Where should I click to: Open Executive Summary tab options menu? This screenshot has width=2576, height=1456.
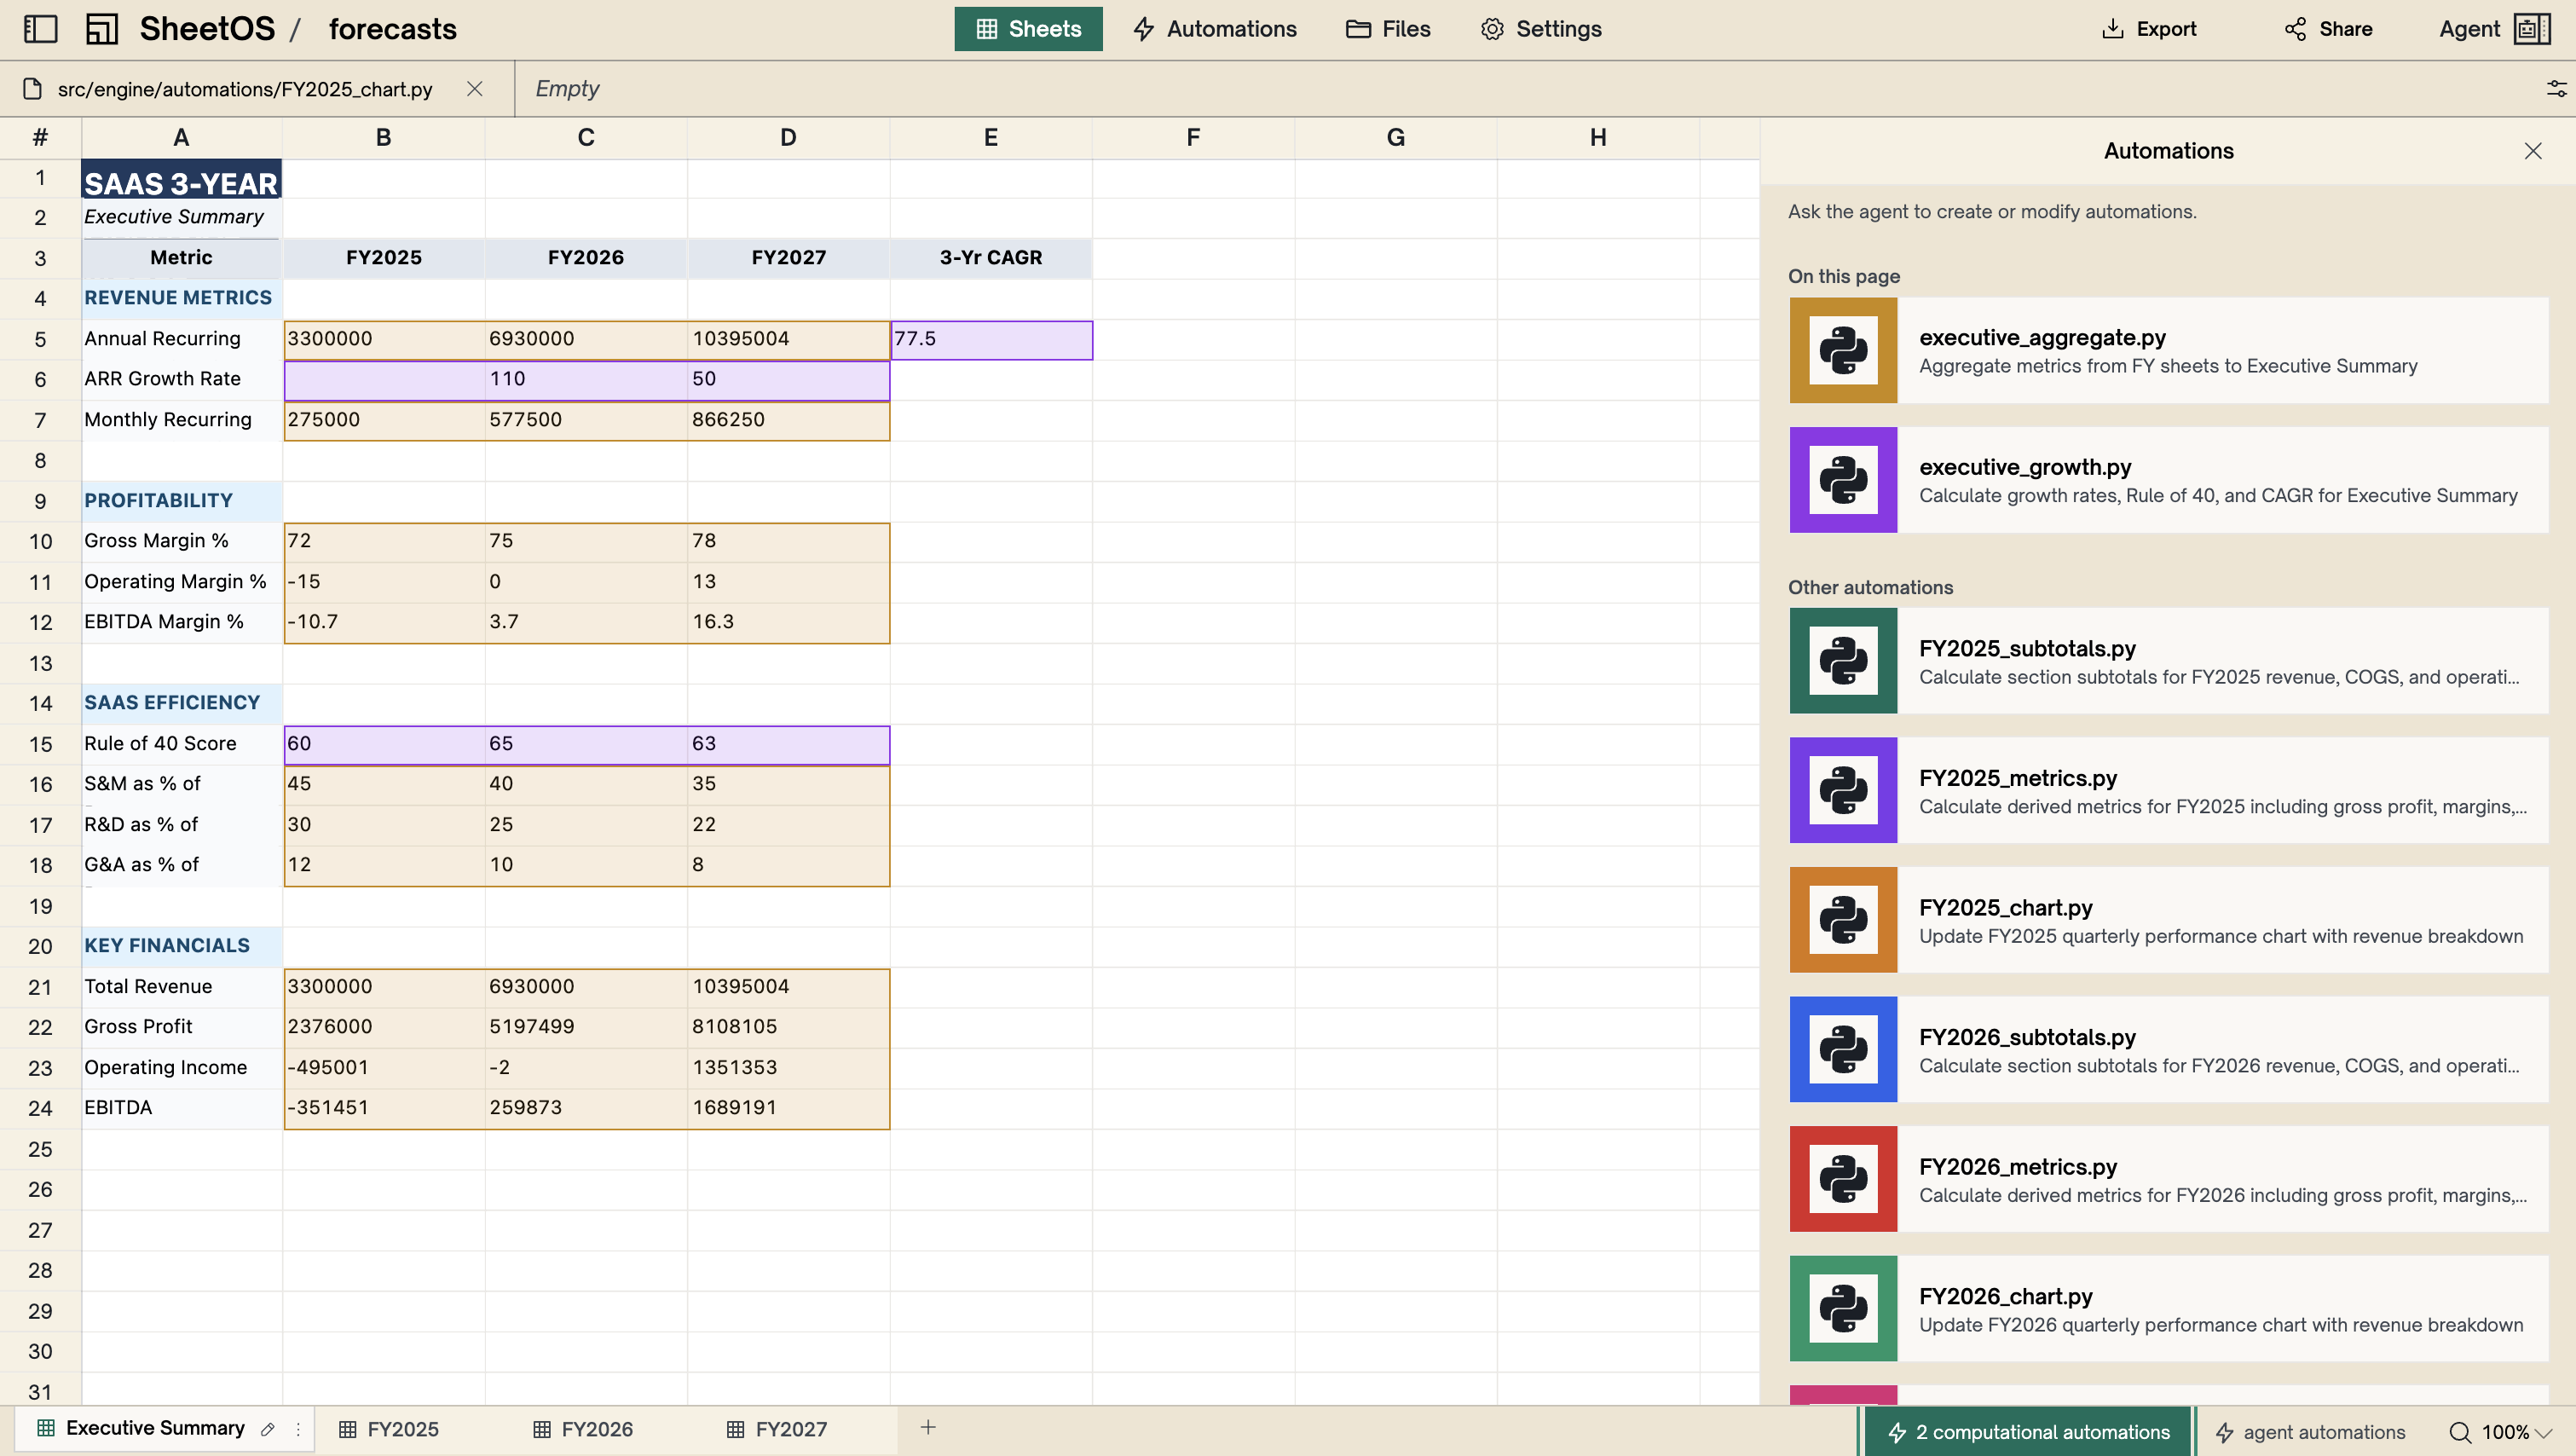(298, 1429)
